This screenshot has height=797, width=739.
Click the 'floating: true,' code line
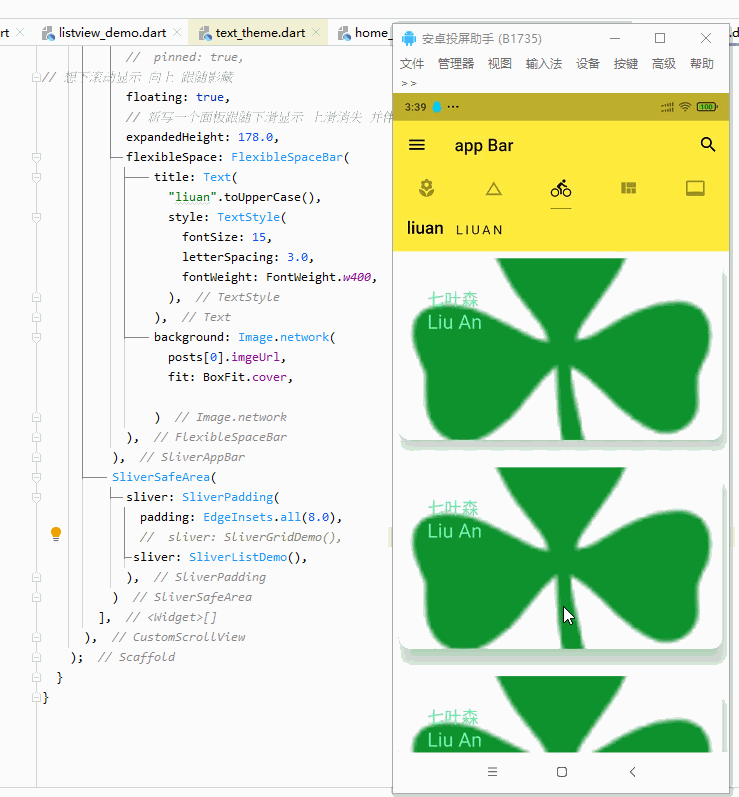point(178,97)
